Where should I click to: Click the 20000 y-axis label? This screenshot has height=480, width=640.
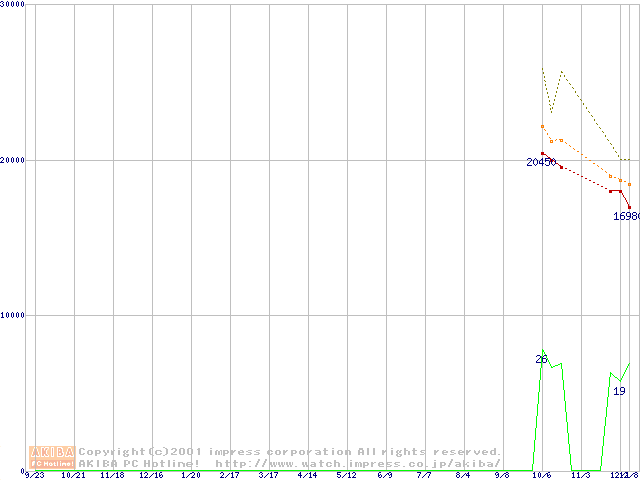click(x=14, y=160)
